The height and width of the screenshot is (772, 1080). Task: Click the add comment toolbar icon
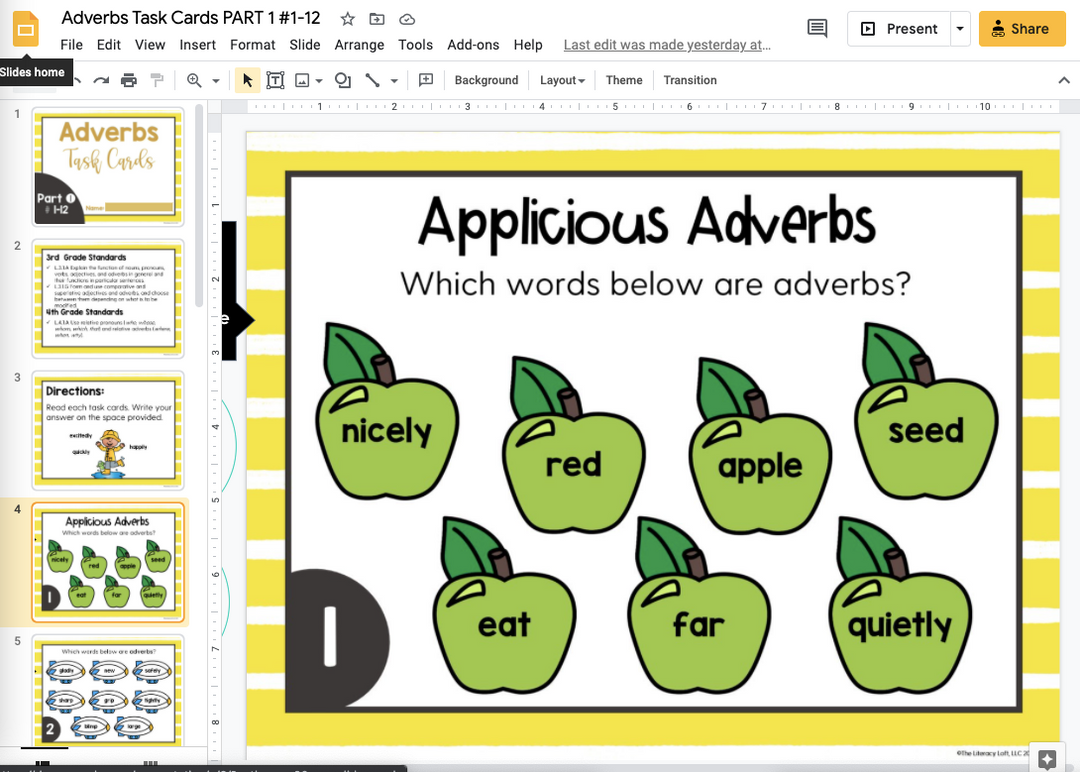[x=426, y=80]
